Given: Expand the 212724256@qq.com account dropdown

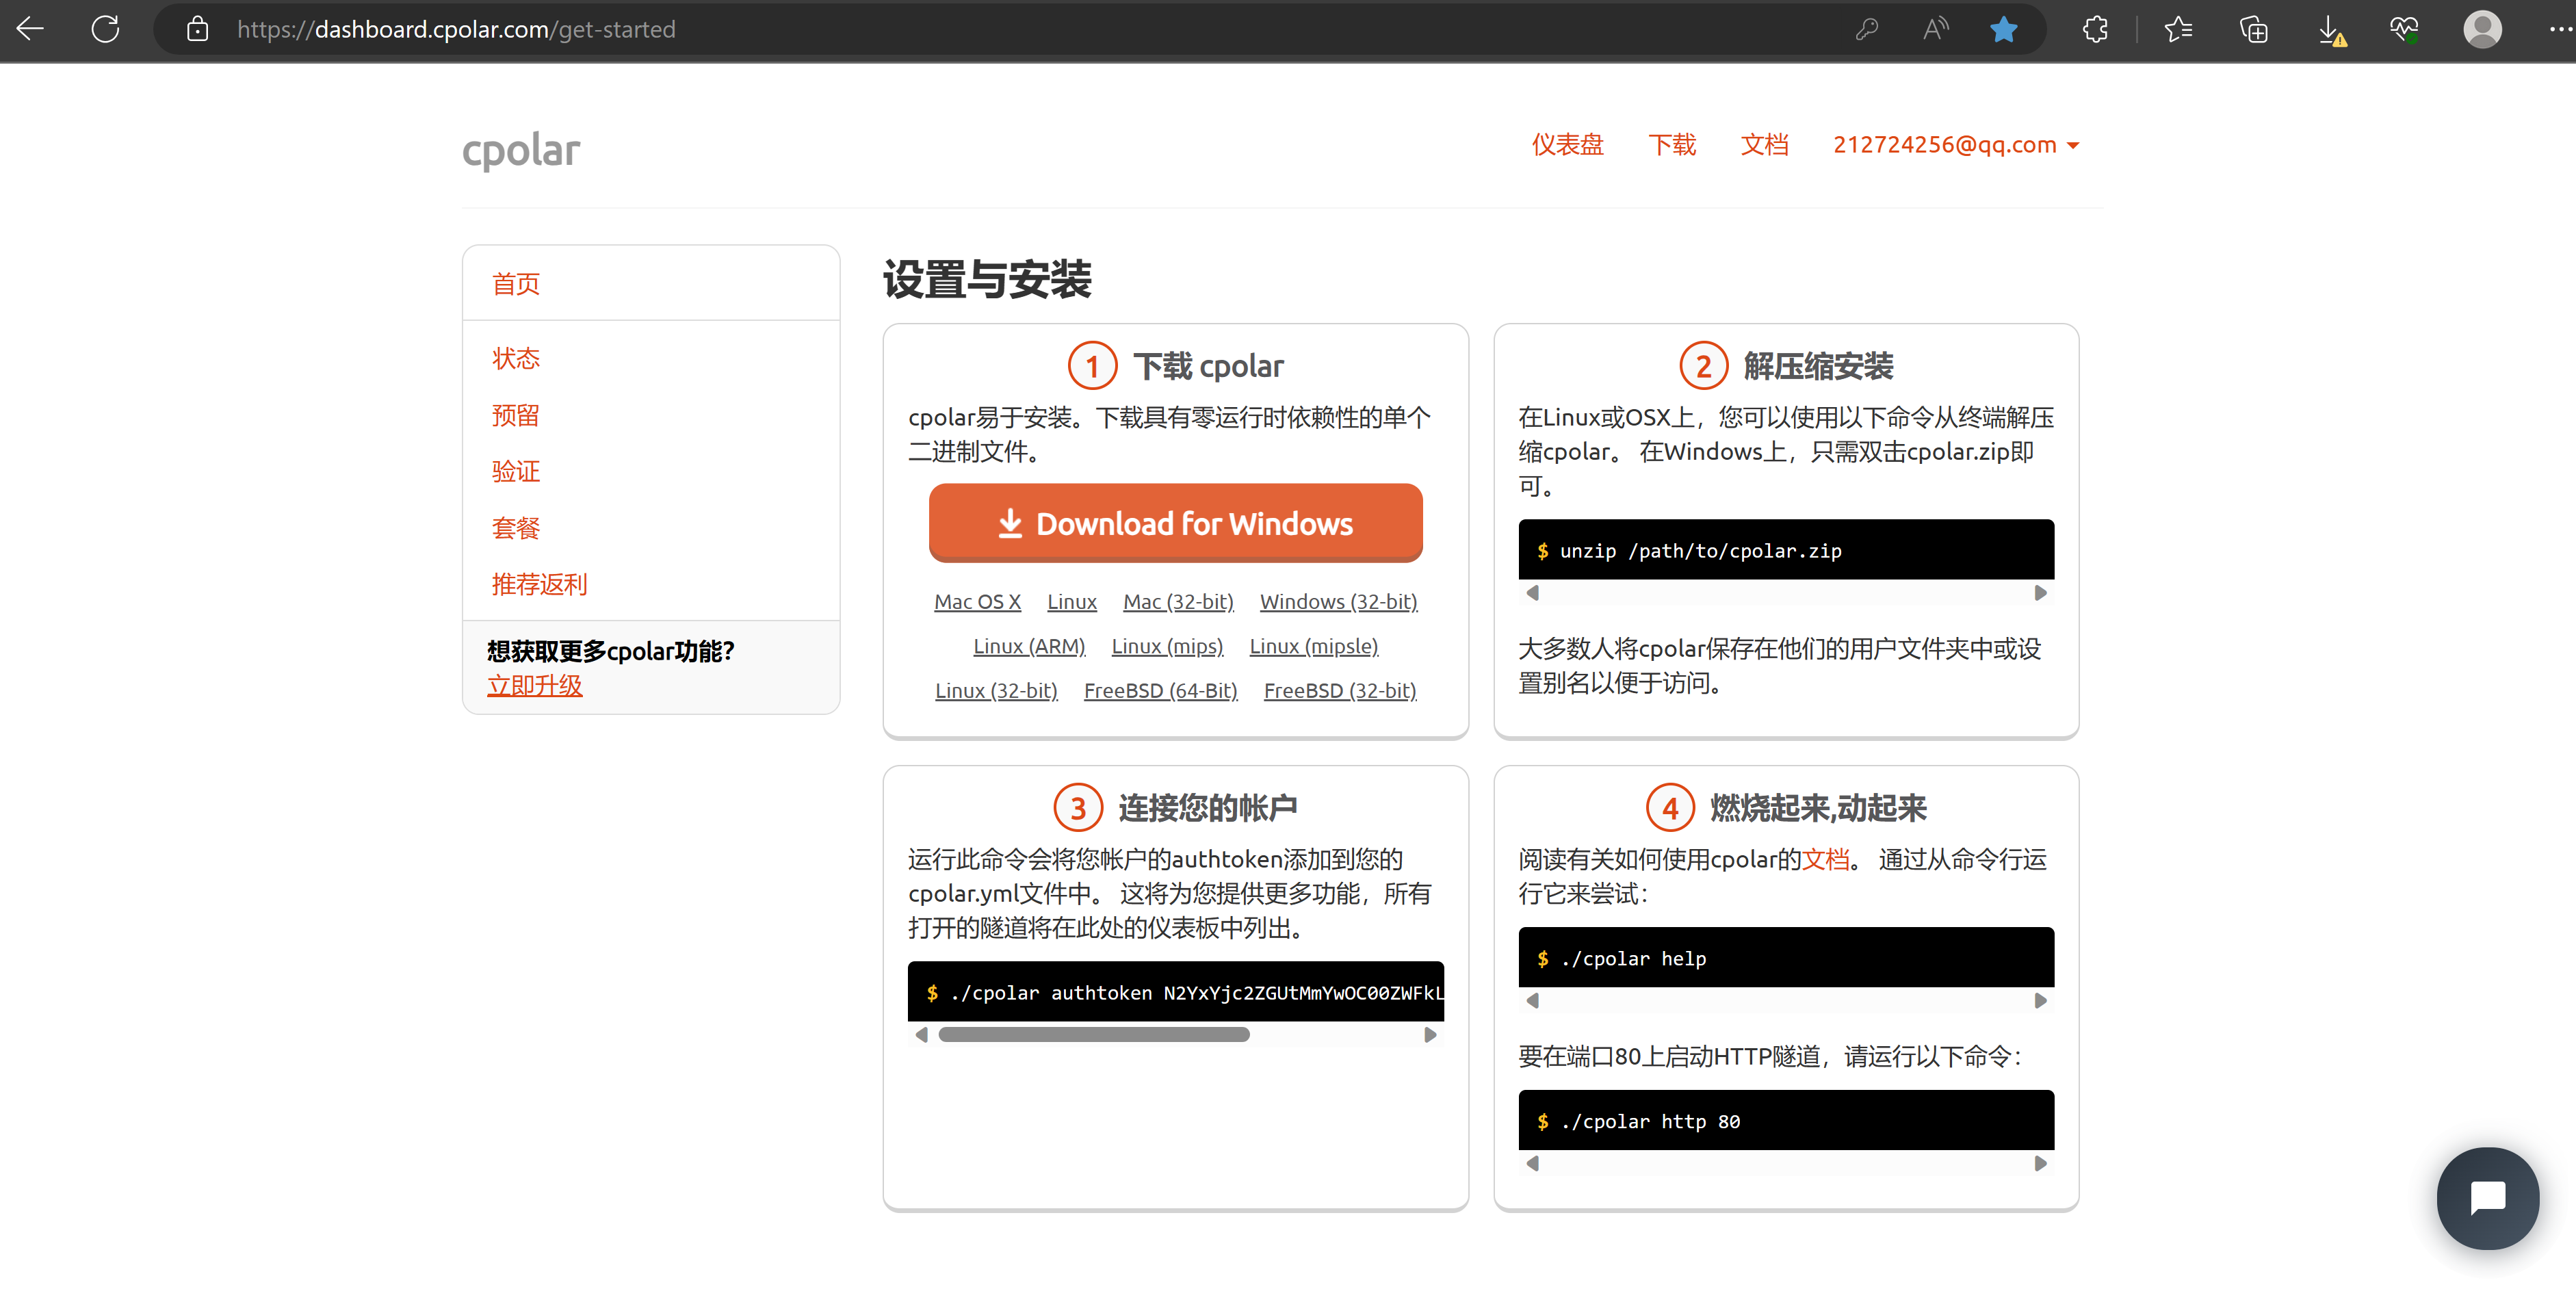Looking at the screenshot, I should (1955, 145).
